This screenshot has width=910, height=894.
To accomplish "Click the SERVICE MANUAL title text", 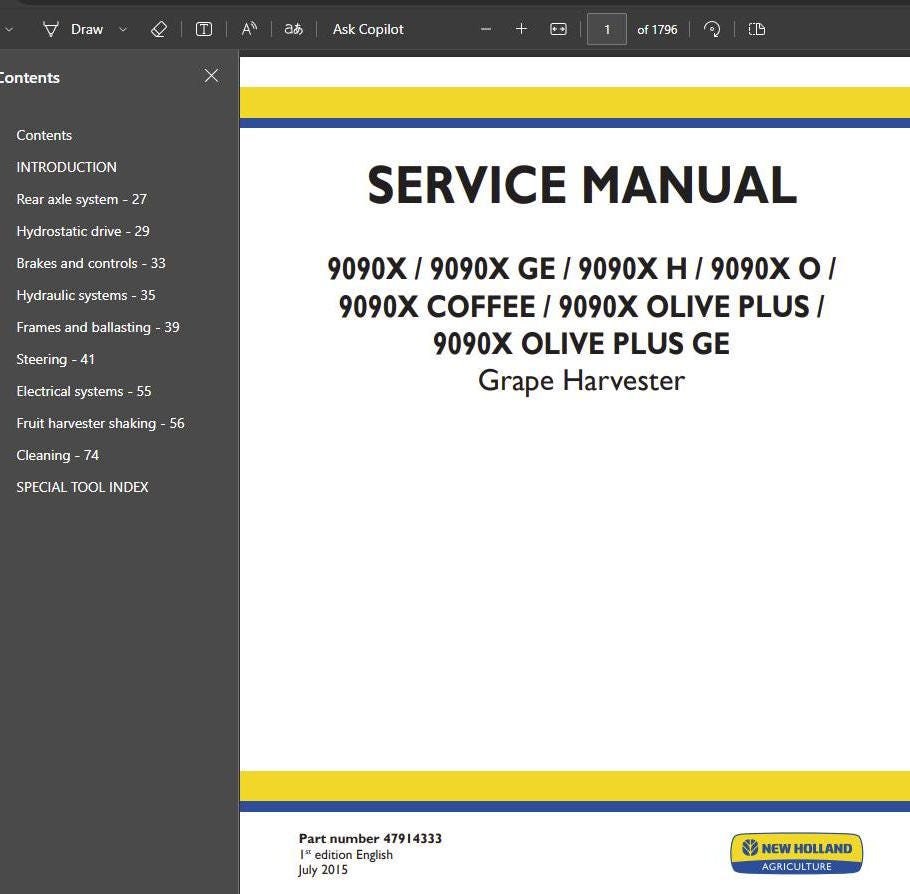I will [582, 185].
